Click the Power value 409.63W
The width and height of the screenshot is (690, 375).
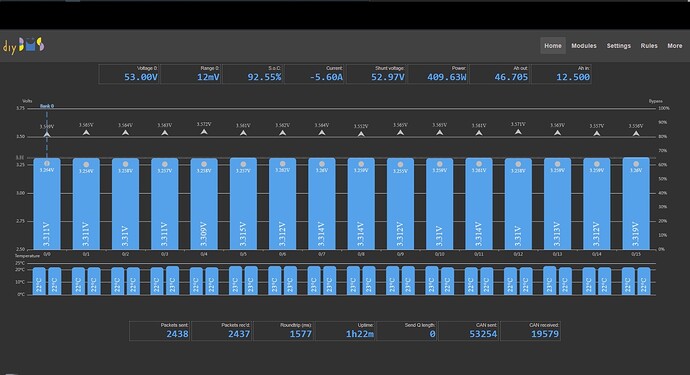point(447,77)
